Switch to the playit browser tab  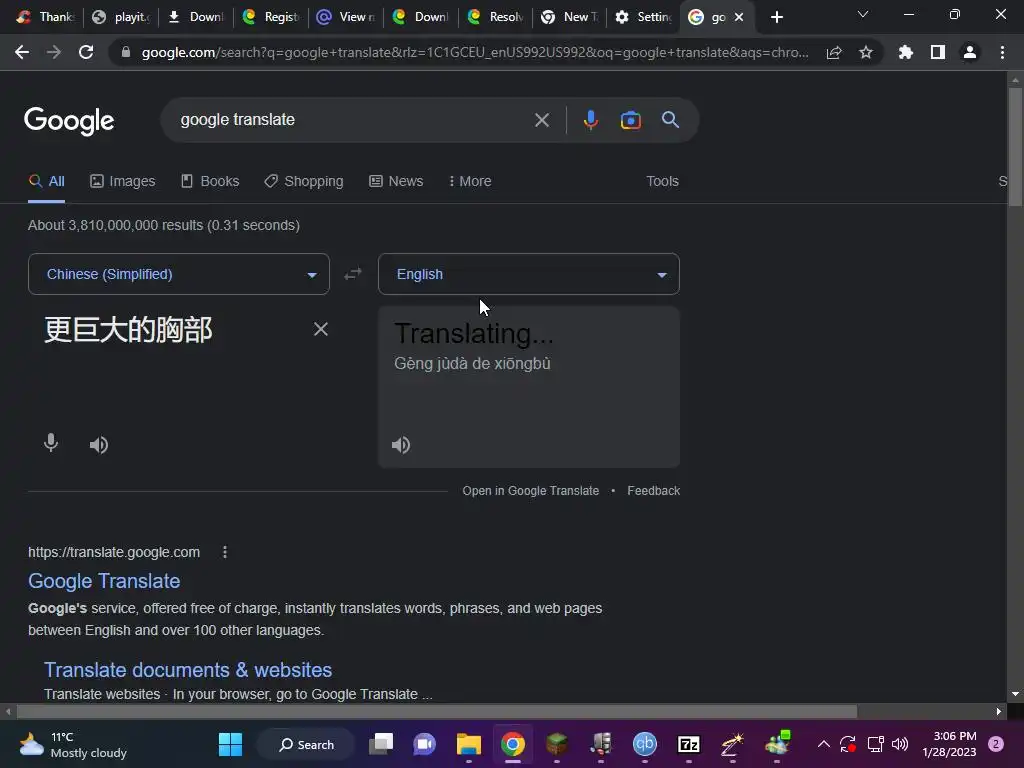[121, 17]
